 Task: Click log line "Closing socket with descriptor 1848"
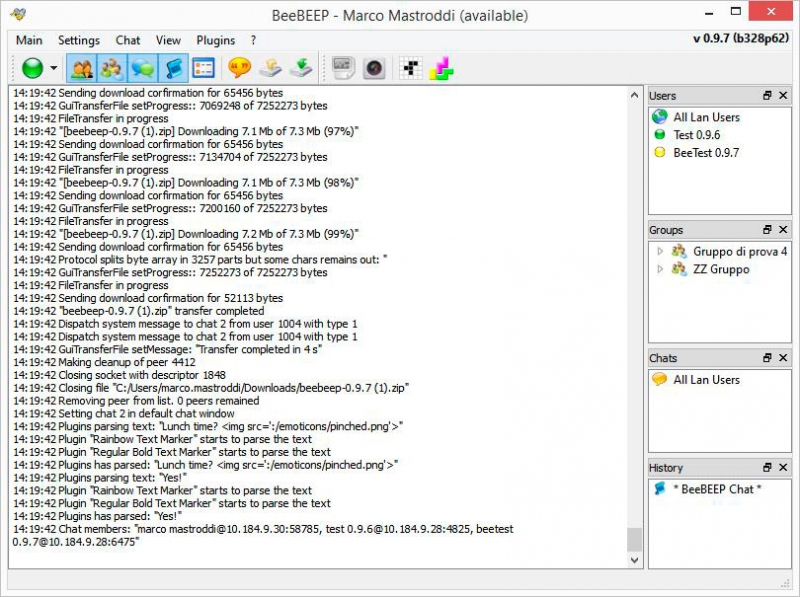tap(119, 375)
